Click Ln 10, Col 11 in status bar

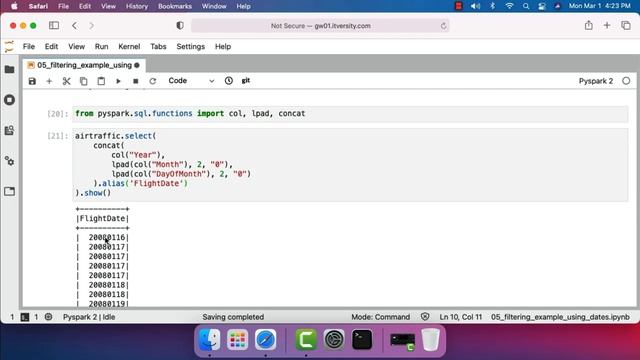tap(460, 317)
